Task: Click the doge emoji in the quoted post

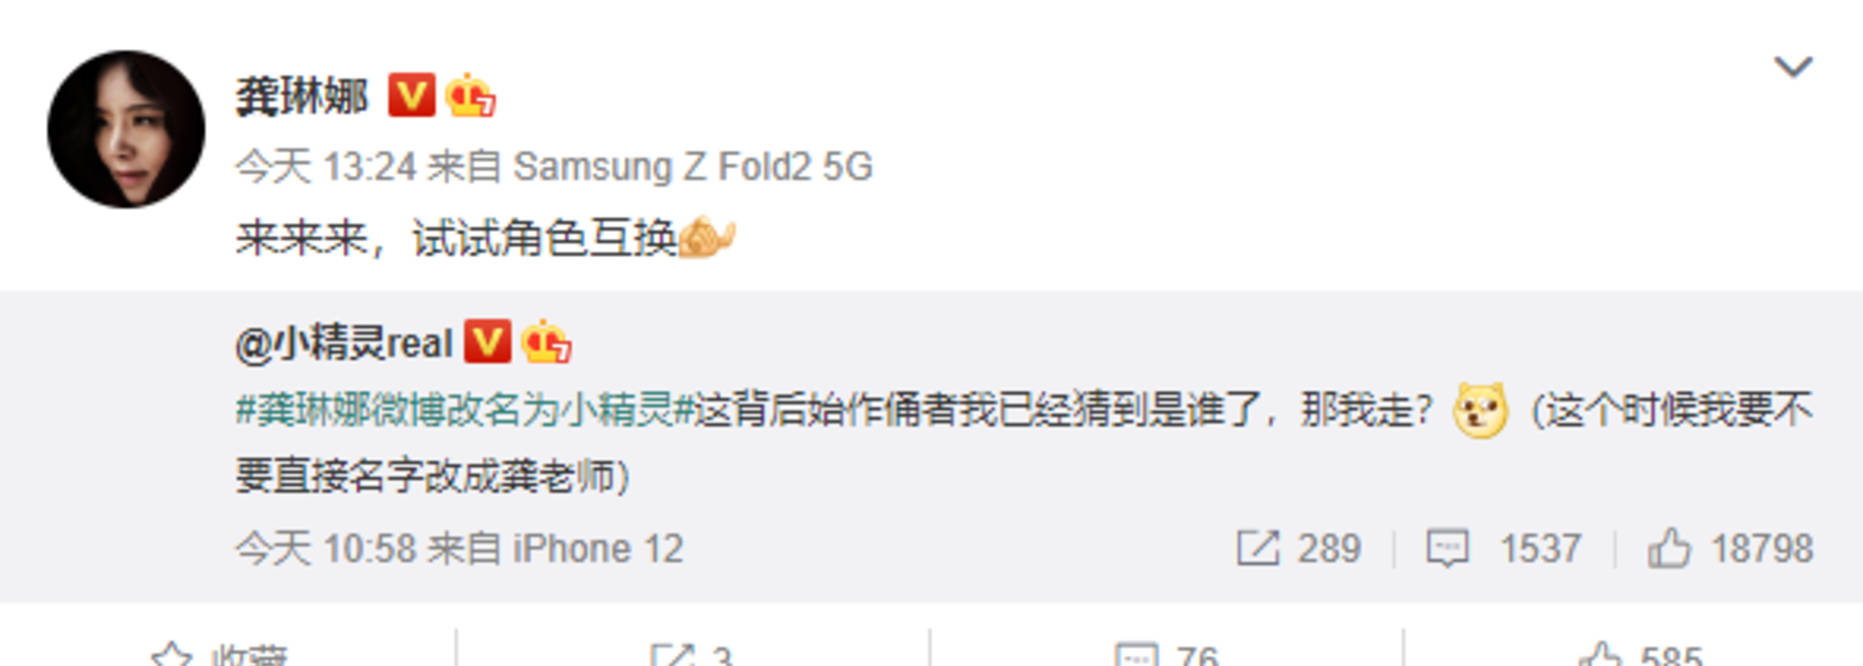Action: [1480, 410]
